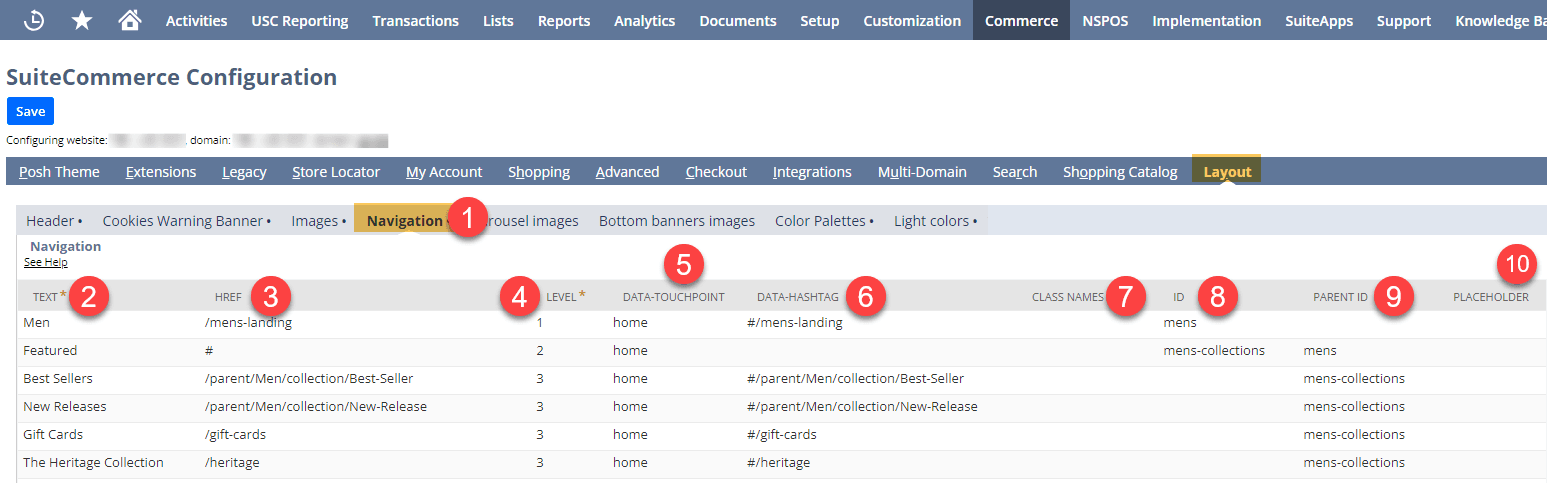Click the mens ID cell in Men row

click(1180, 323)
